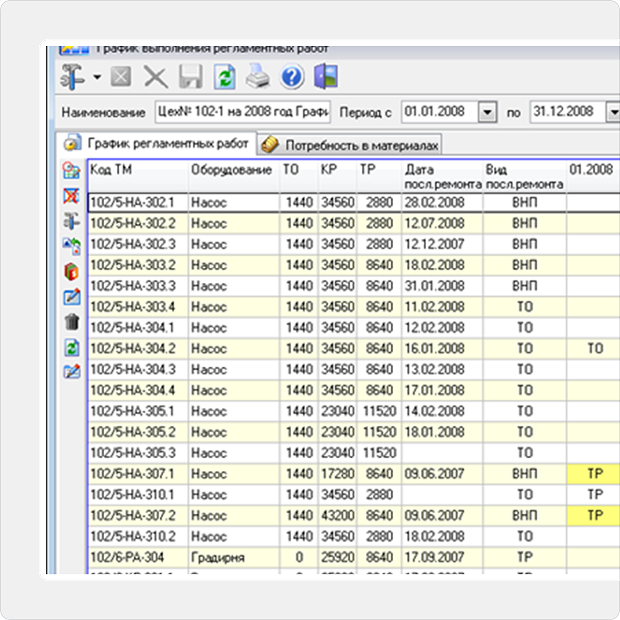Switch to Потребность в материалах tab
Image resolution: width=620 pixels, height=620 pixels.
pos(350,145)
